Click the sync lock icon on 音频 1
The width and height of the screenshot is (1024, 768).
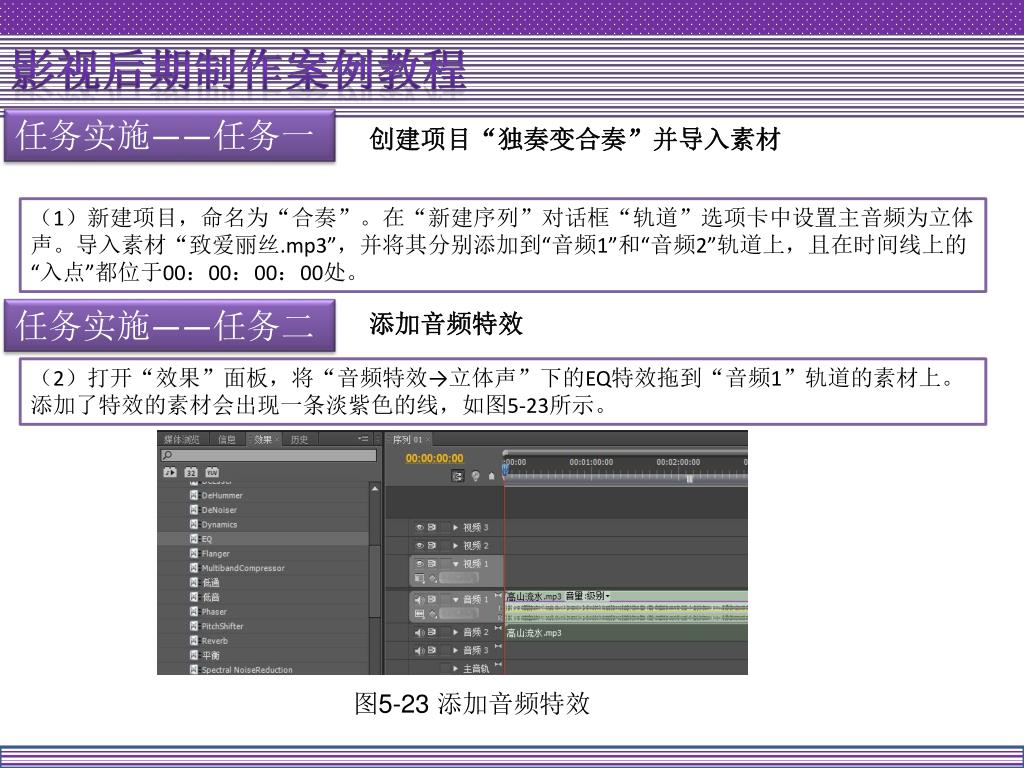tap(432, 599)
